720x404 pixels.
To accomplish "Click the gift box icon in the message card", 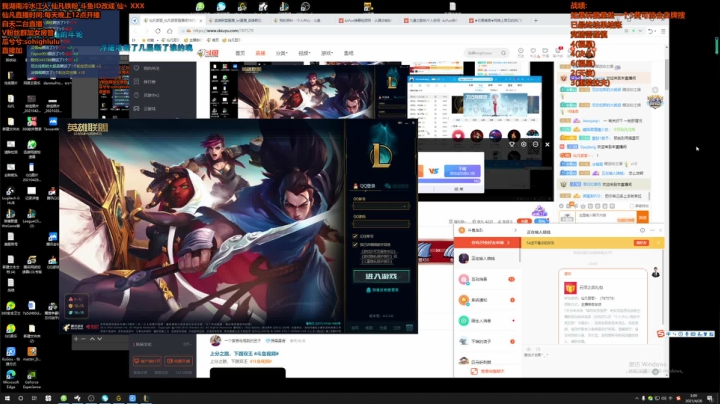I will 570,288.
